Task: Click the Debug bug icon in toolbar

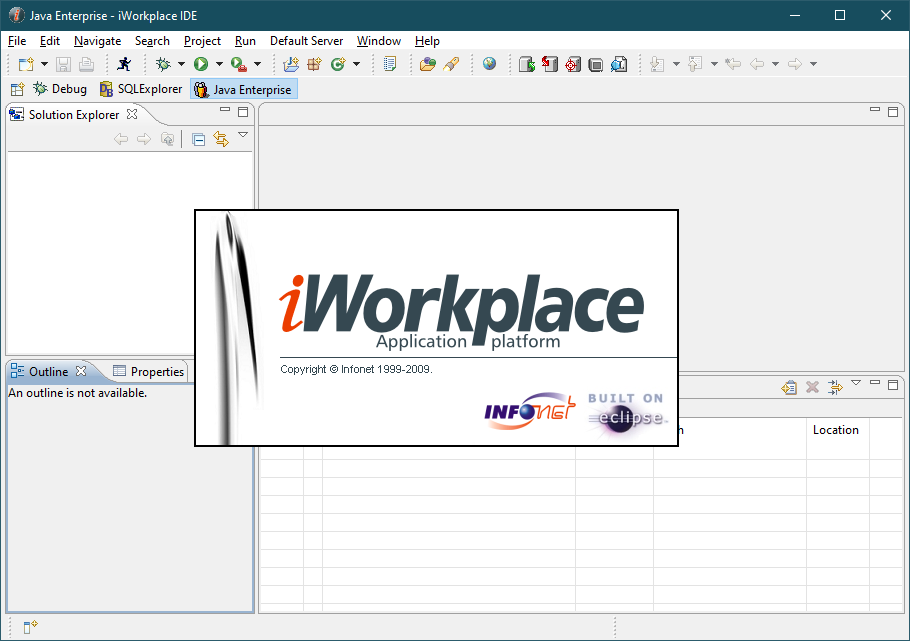Action: point(163,64)
